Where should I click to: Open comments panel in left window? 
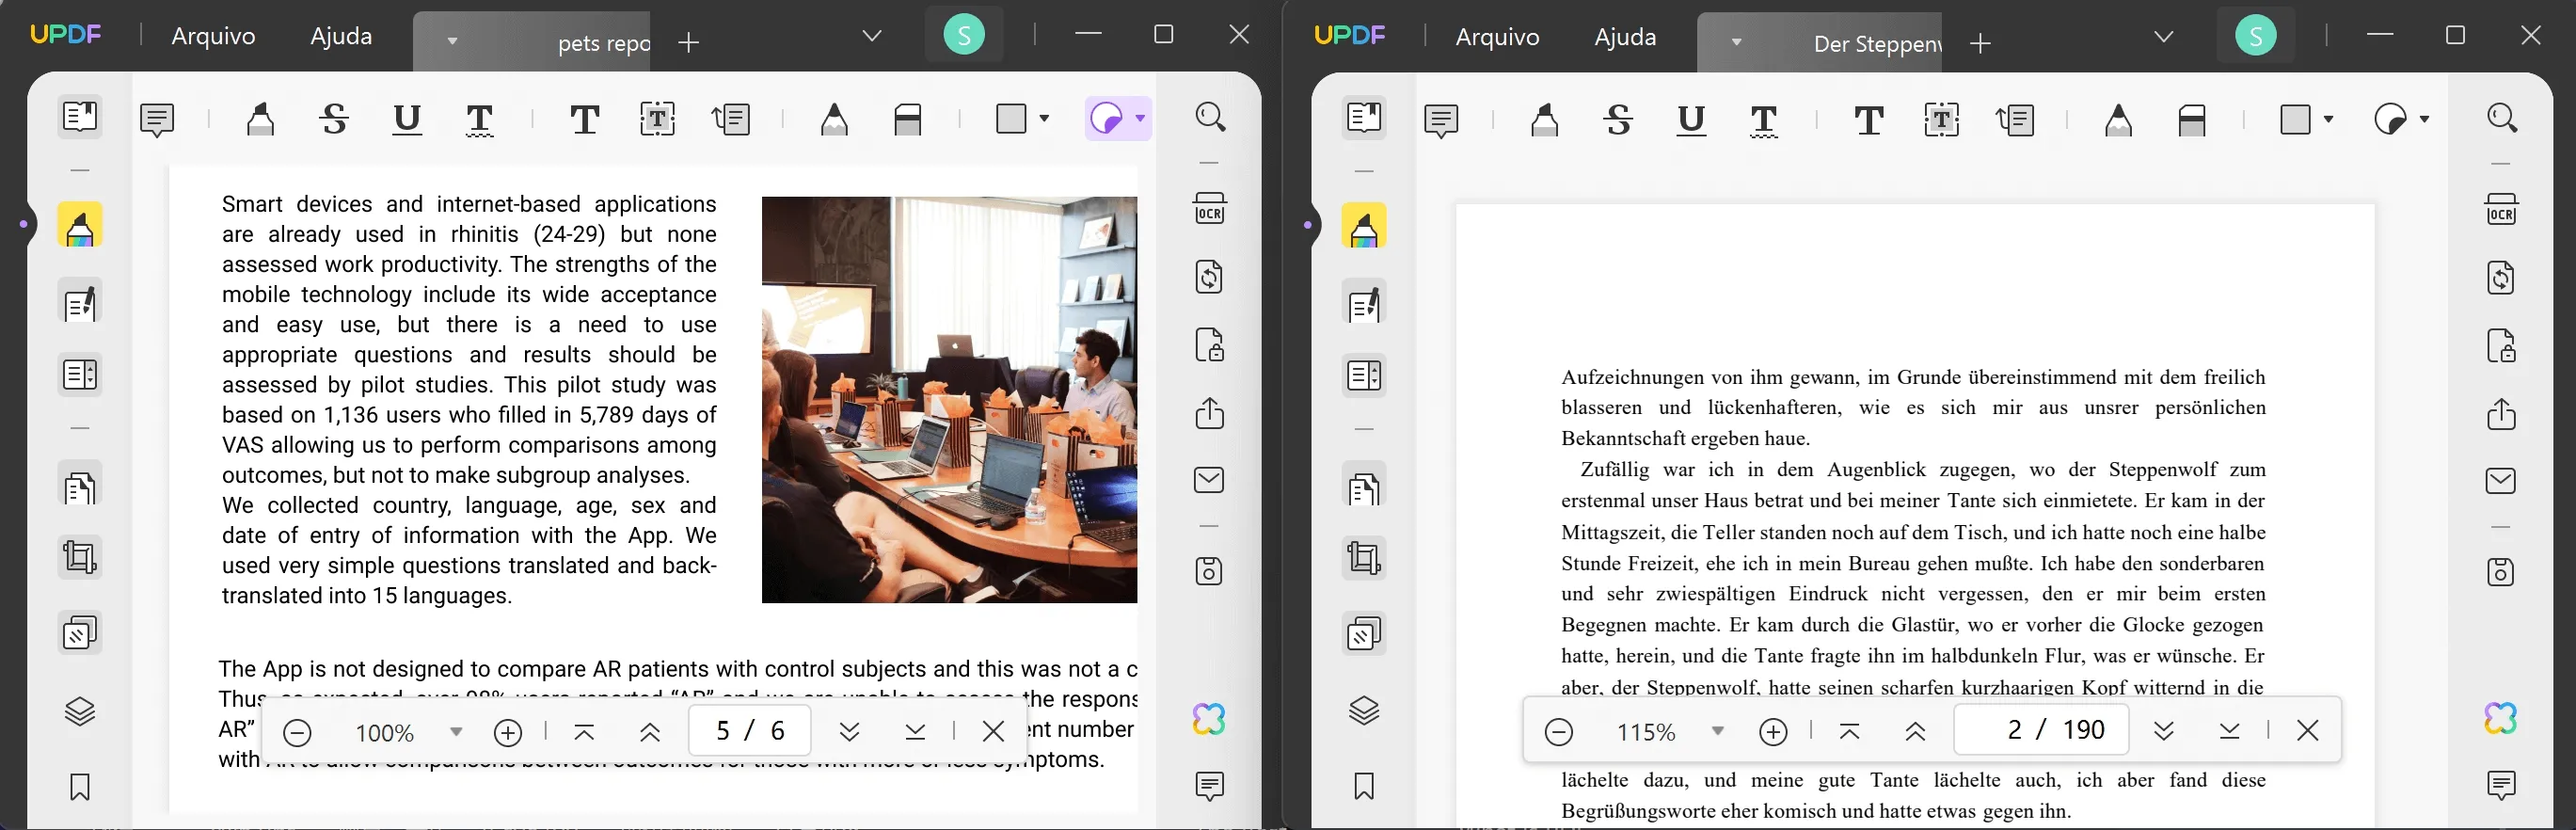click(1210, 786)
